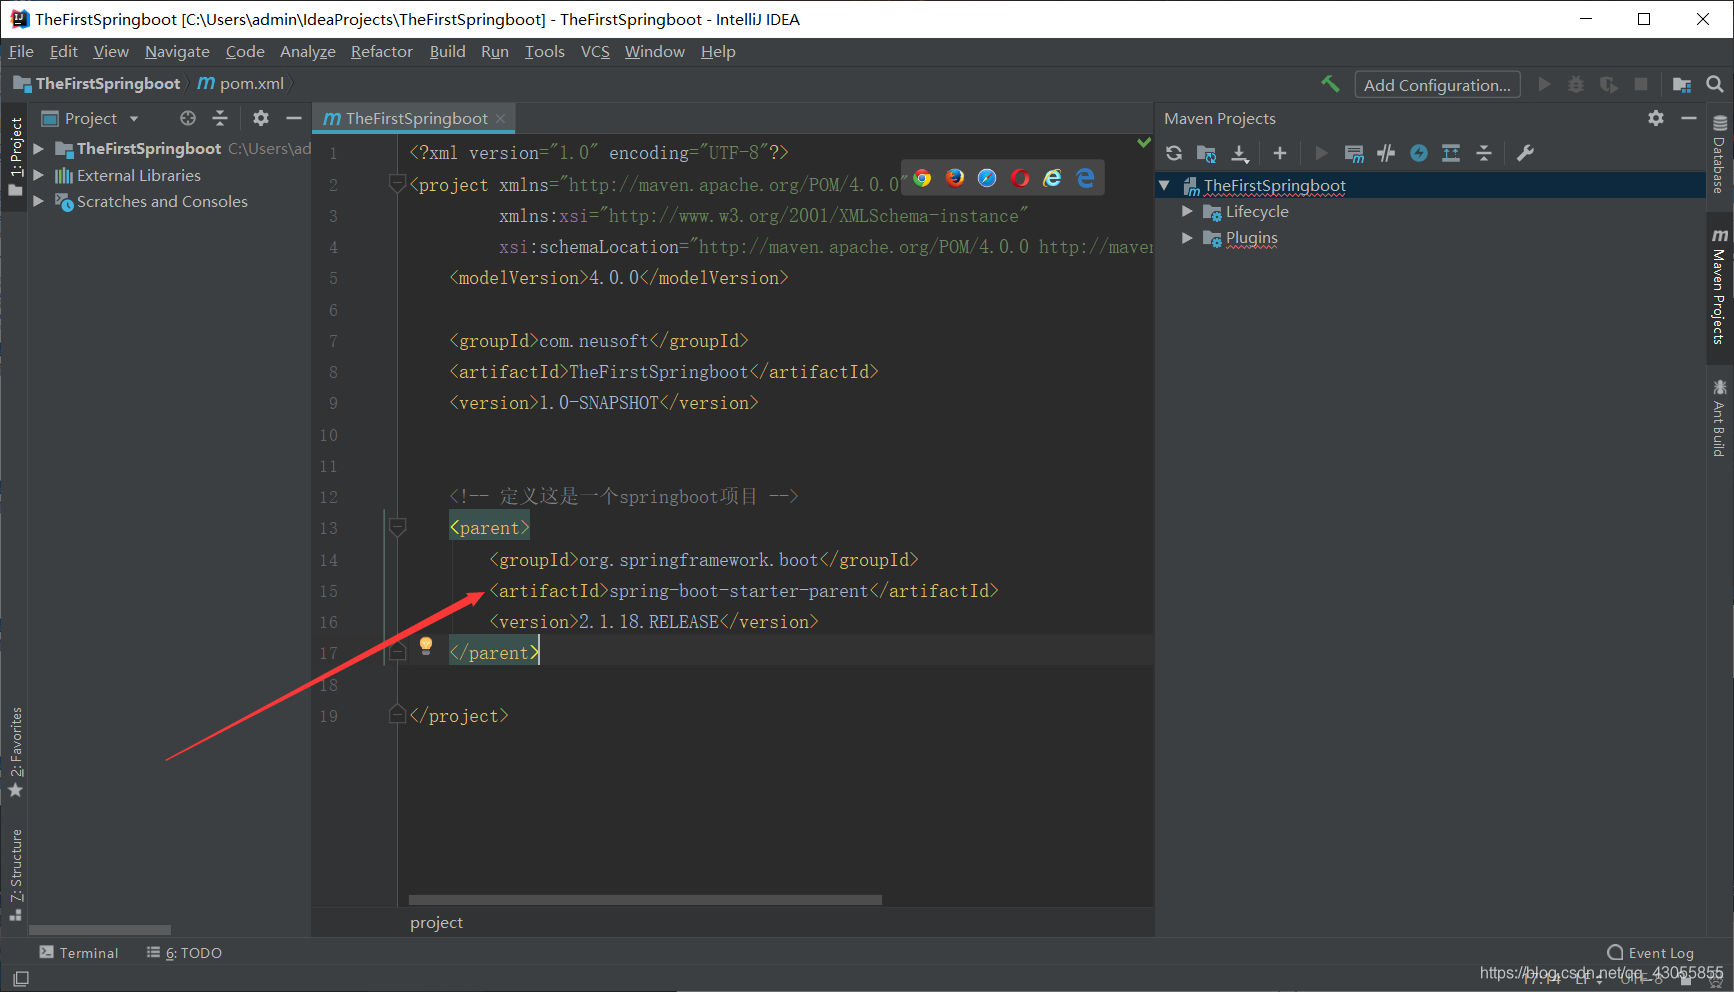Viewport: 1734px width, 992px height.
Task: Open the Analyze menu
Action: click(307, 51)
